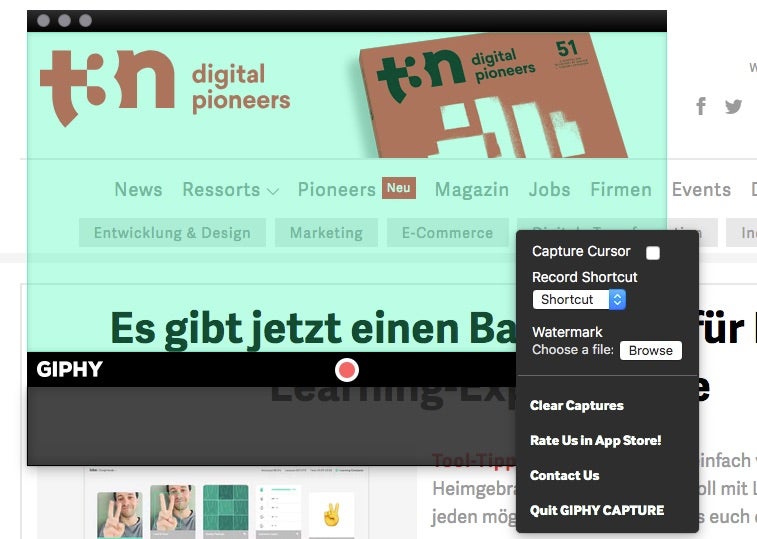Open Pioneers navigation item

pos(336,189)
